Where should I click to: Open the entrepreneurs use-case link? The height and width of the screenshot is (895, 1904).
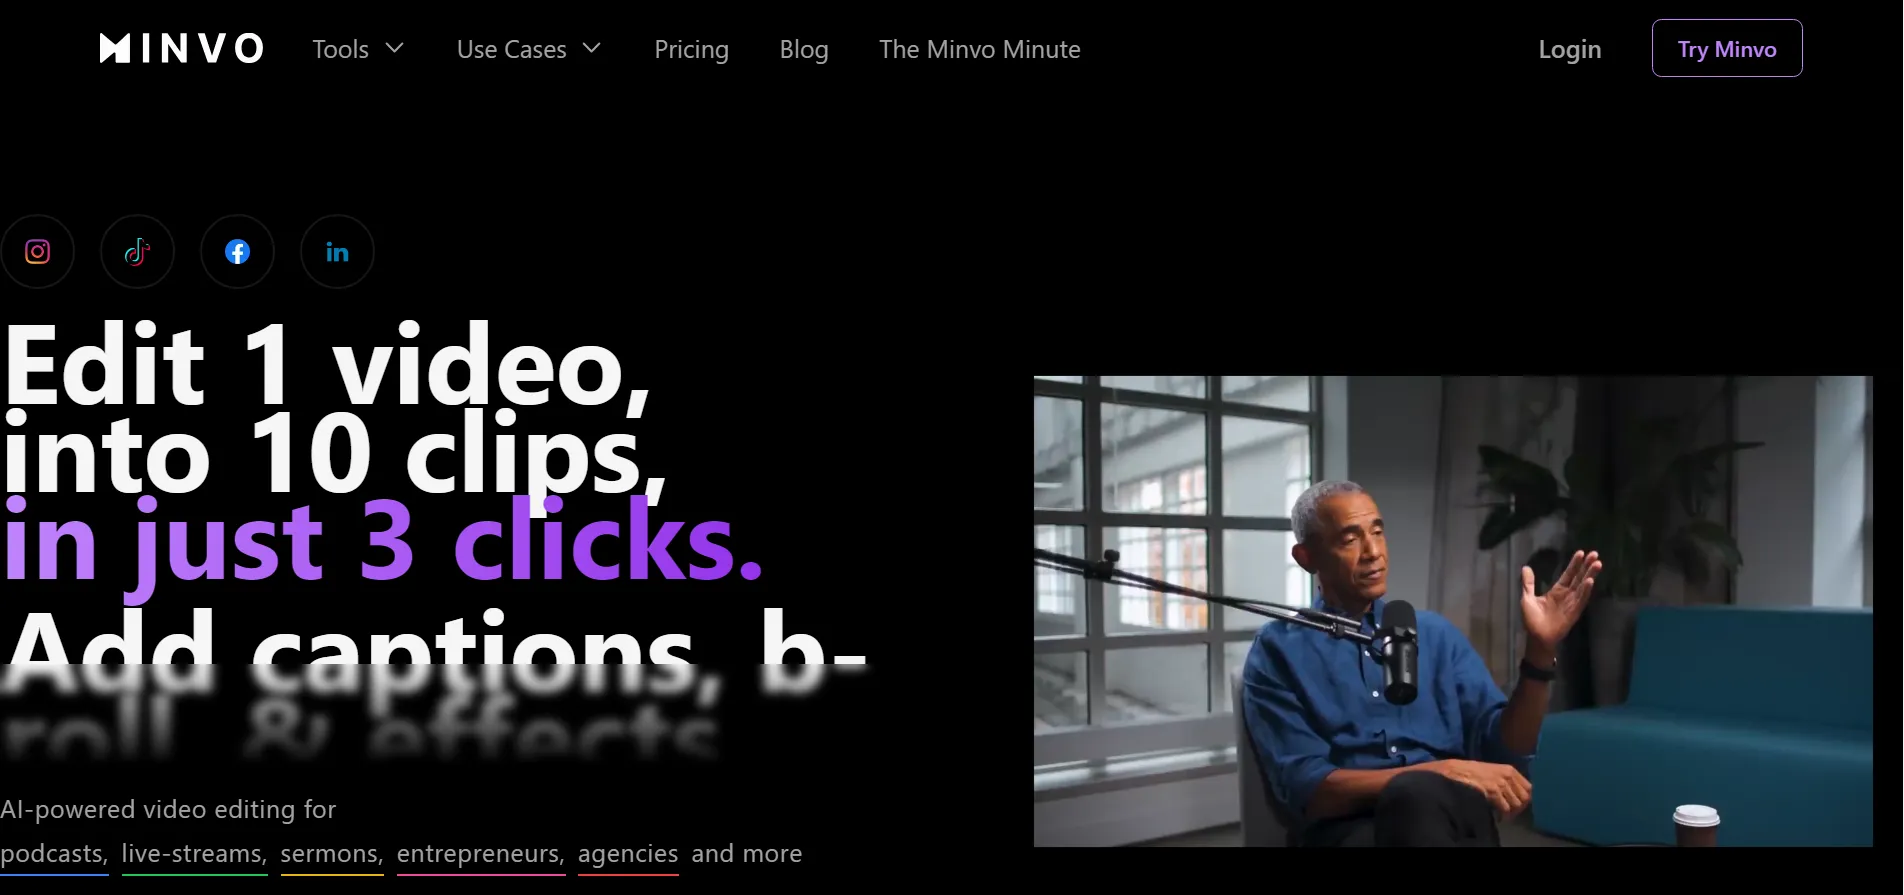coord(481,854)
